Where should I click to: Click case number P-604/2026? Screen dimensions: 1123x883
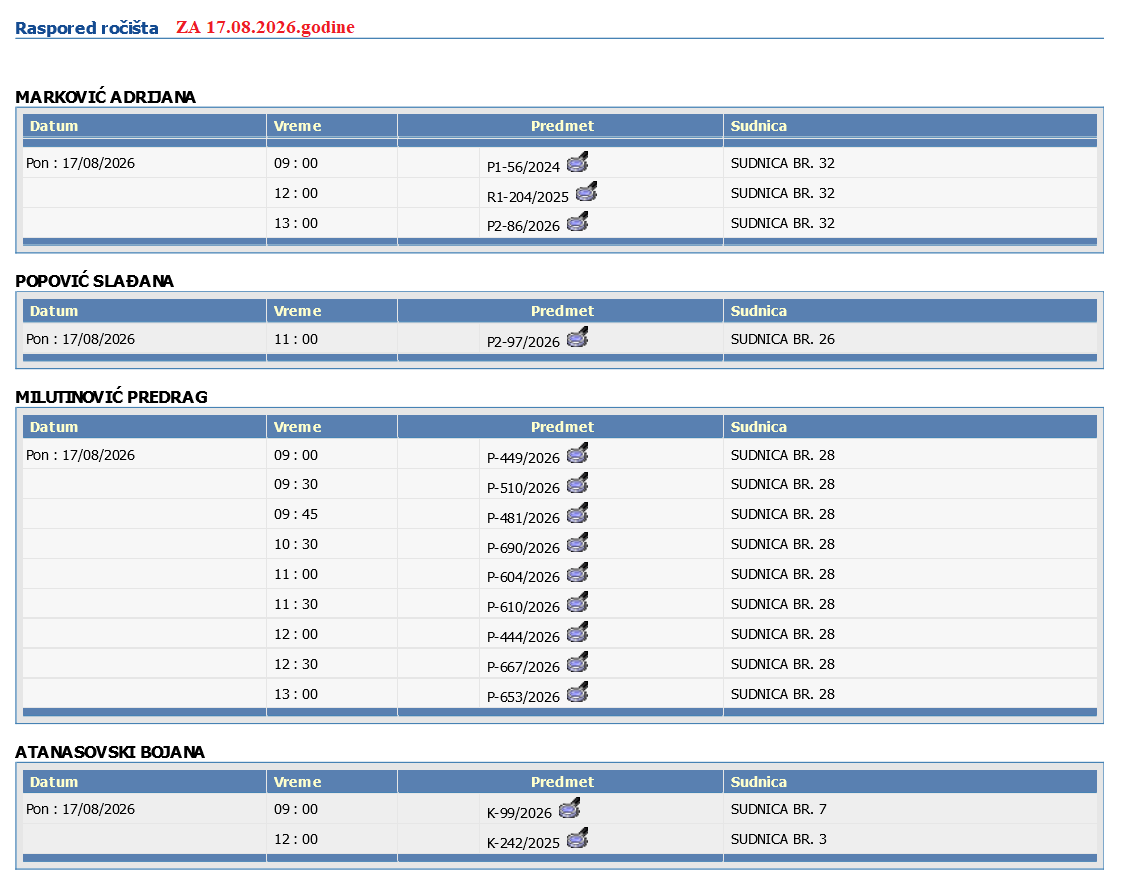click(x=523, y=577)
